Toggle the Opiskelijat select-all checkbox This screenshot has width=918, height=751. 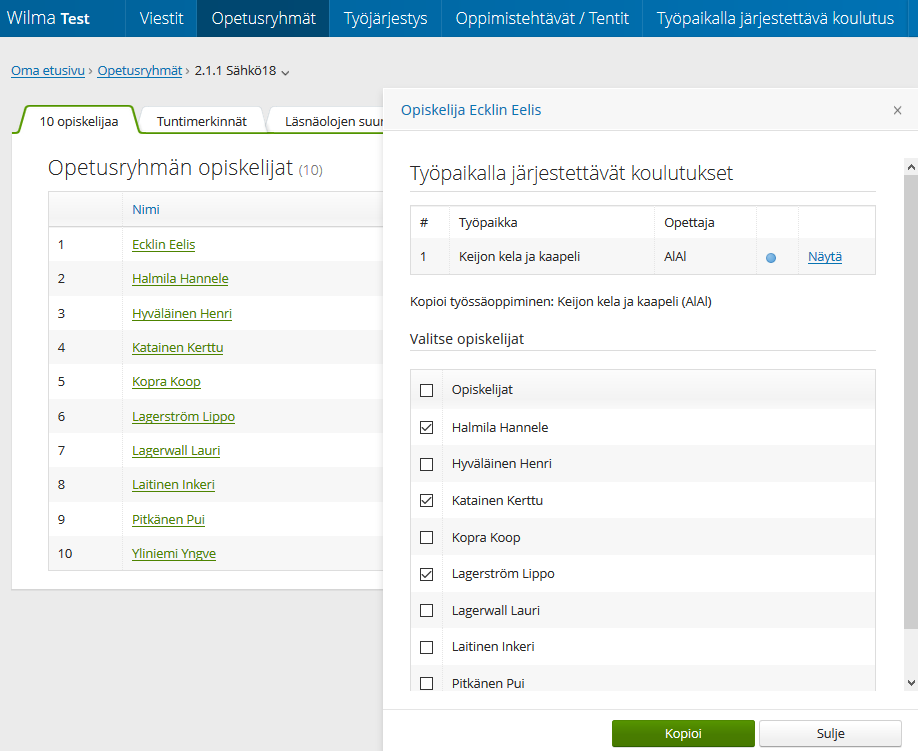[427, 390]
